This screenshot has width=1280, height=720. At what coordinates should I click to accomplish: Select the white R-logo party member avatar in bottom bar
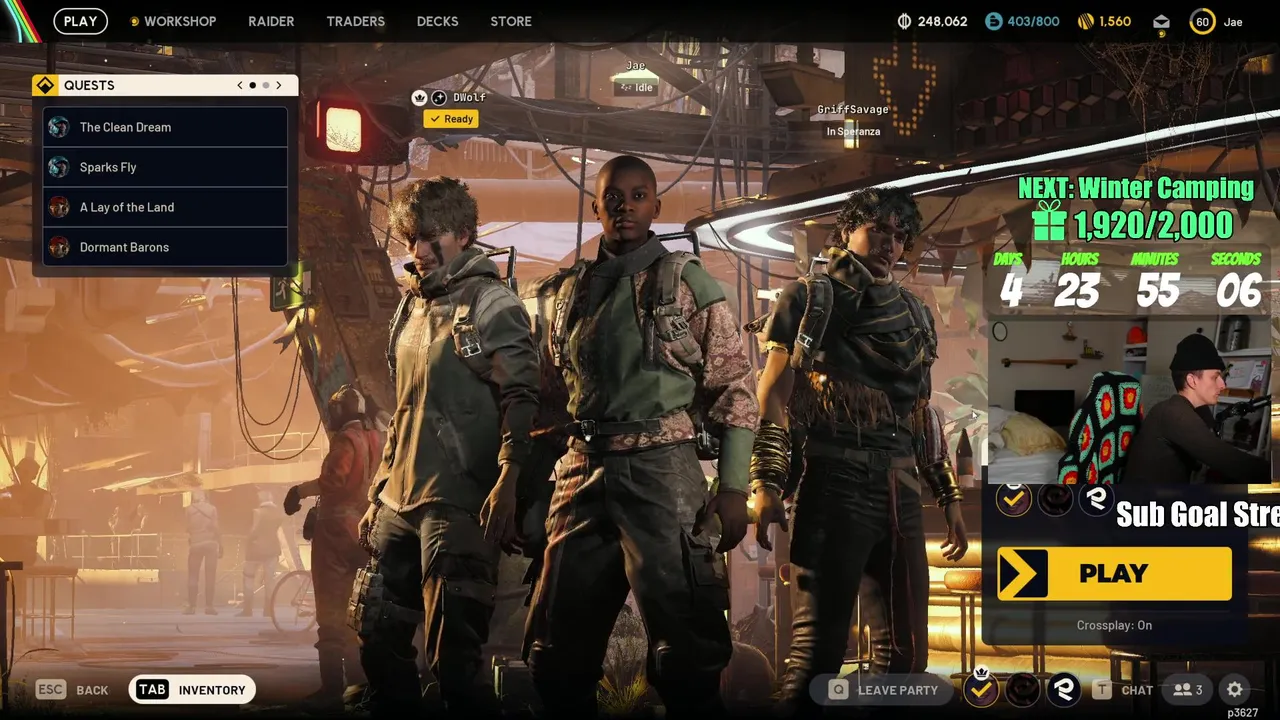1064,688
